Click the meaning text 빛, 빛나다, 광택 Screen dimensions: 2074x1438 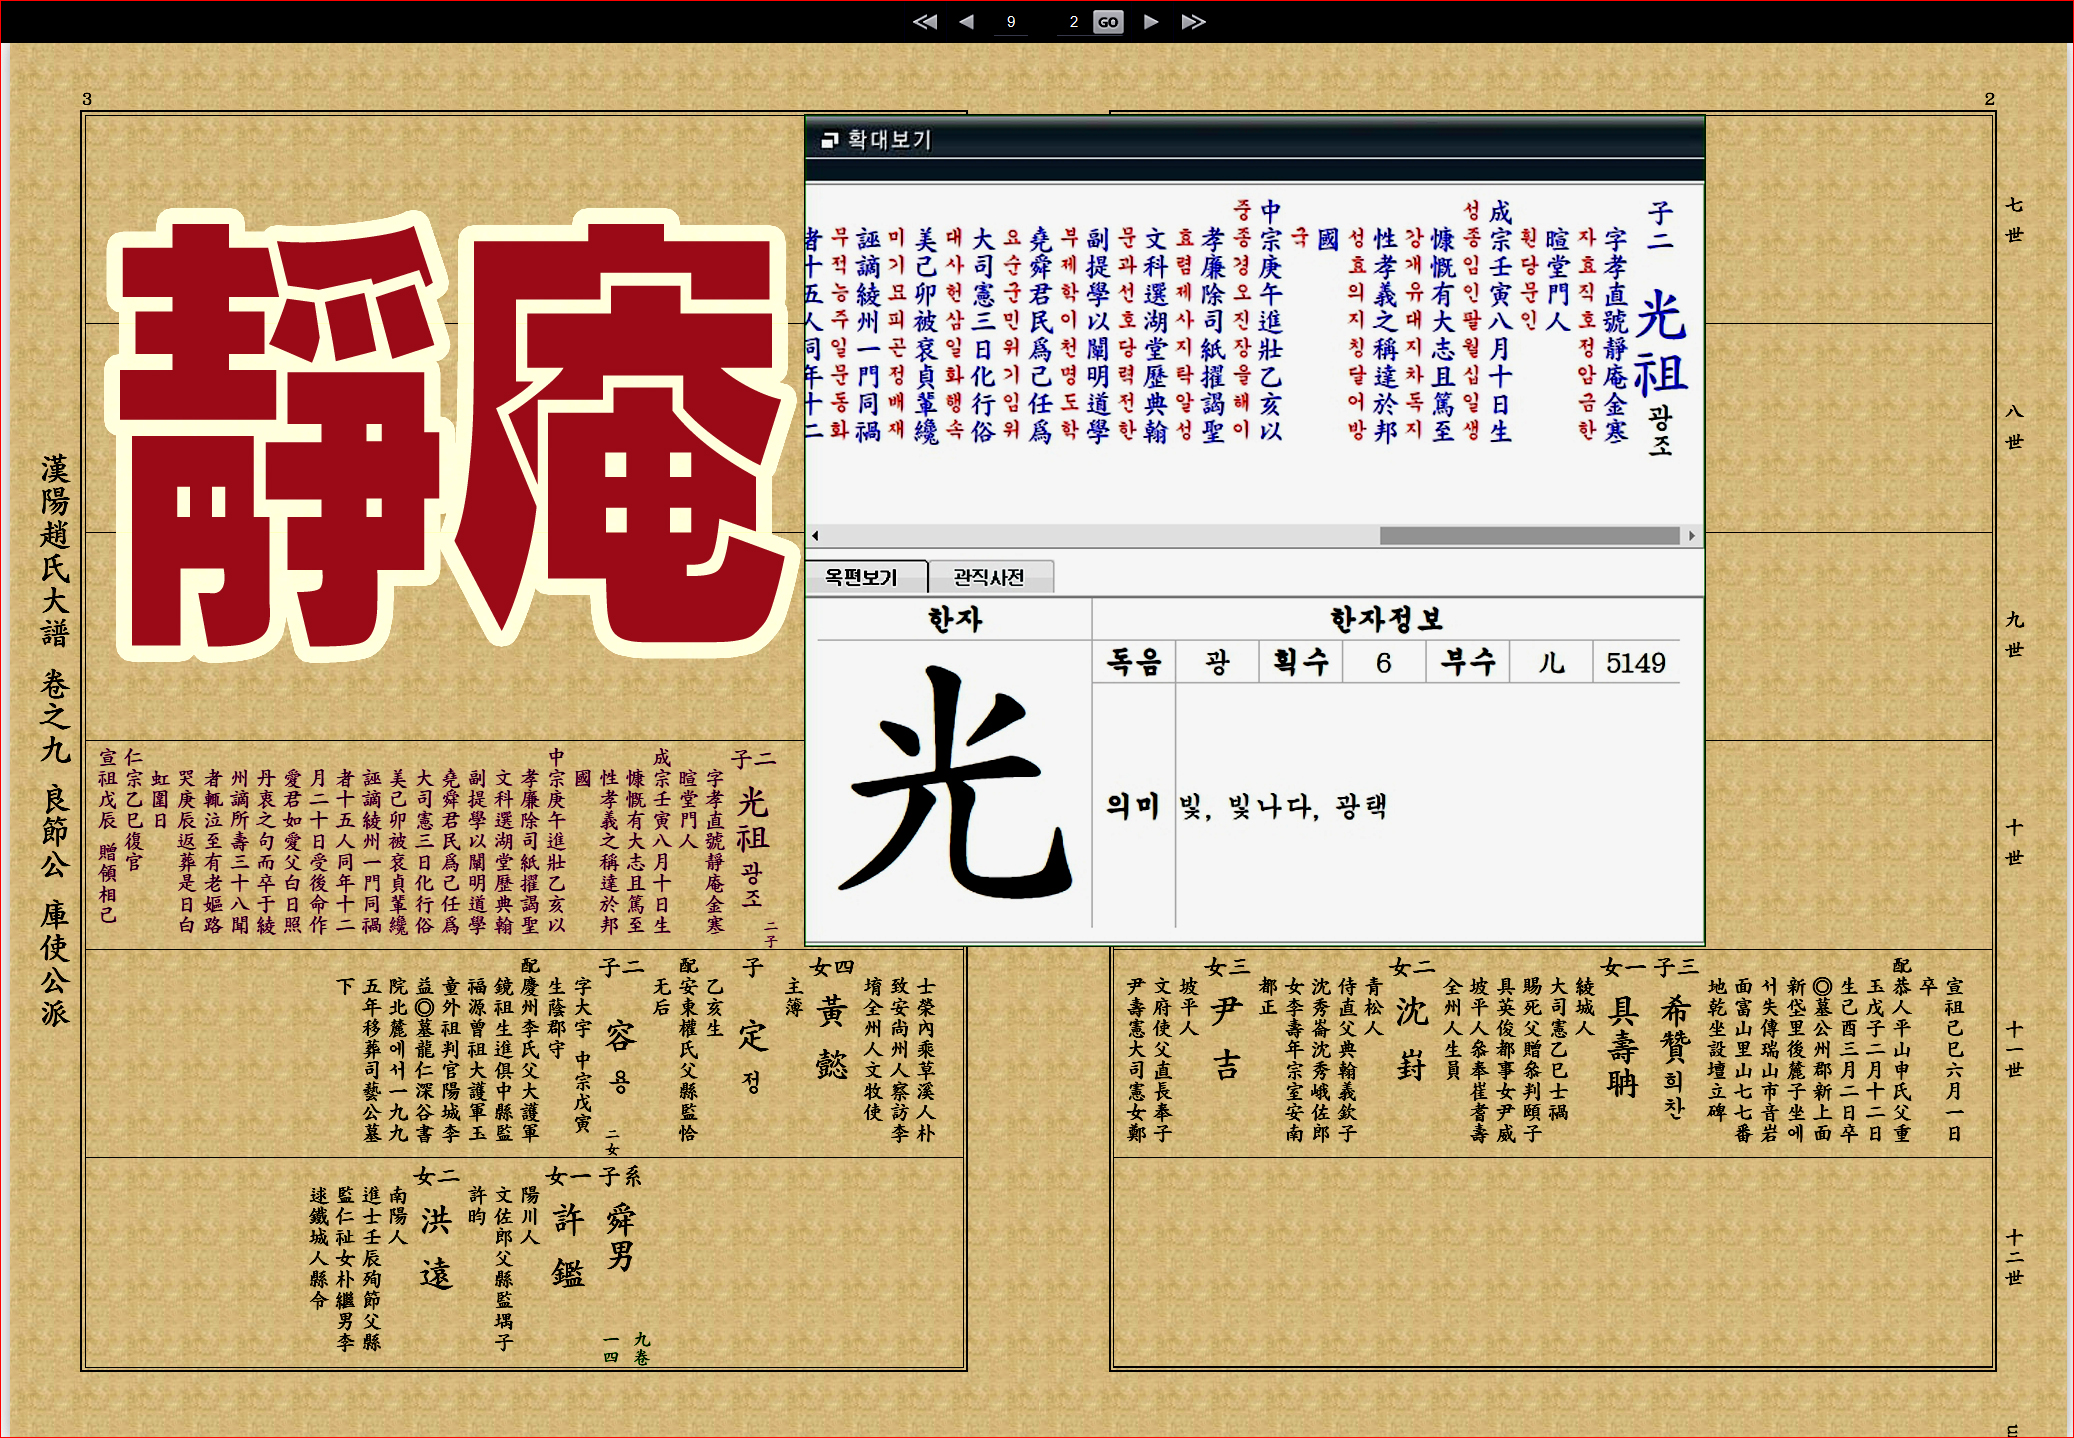pyautogui.click(x=1283, y=807)
